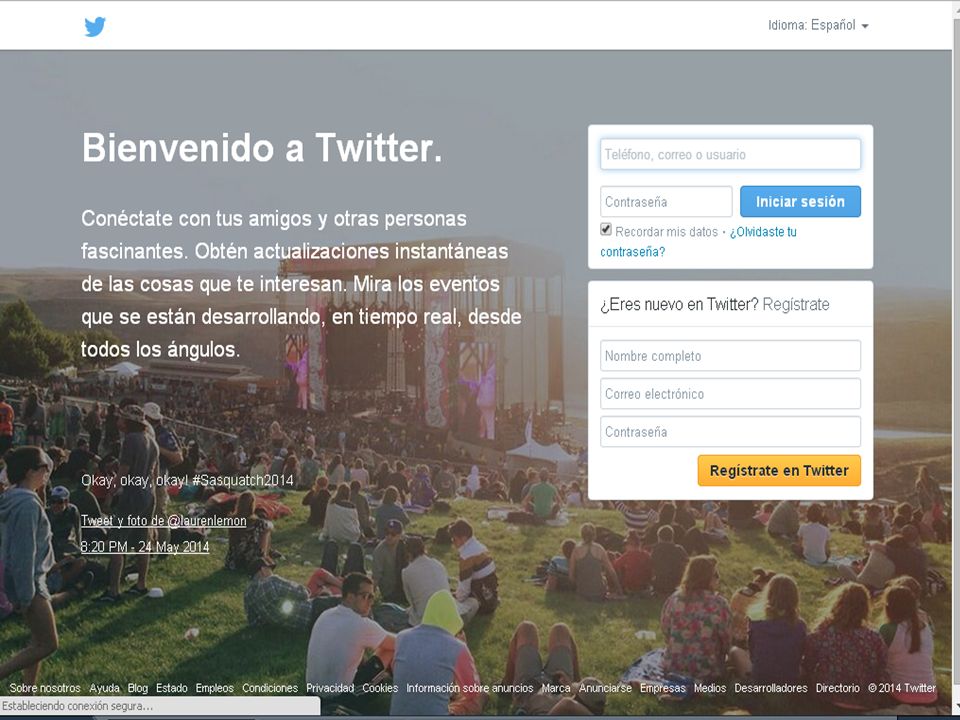Click the Twitter bird logo

coord(95,26)
